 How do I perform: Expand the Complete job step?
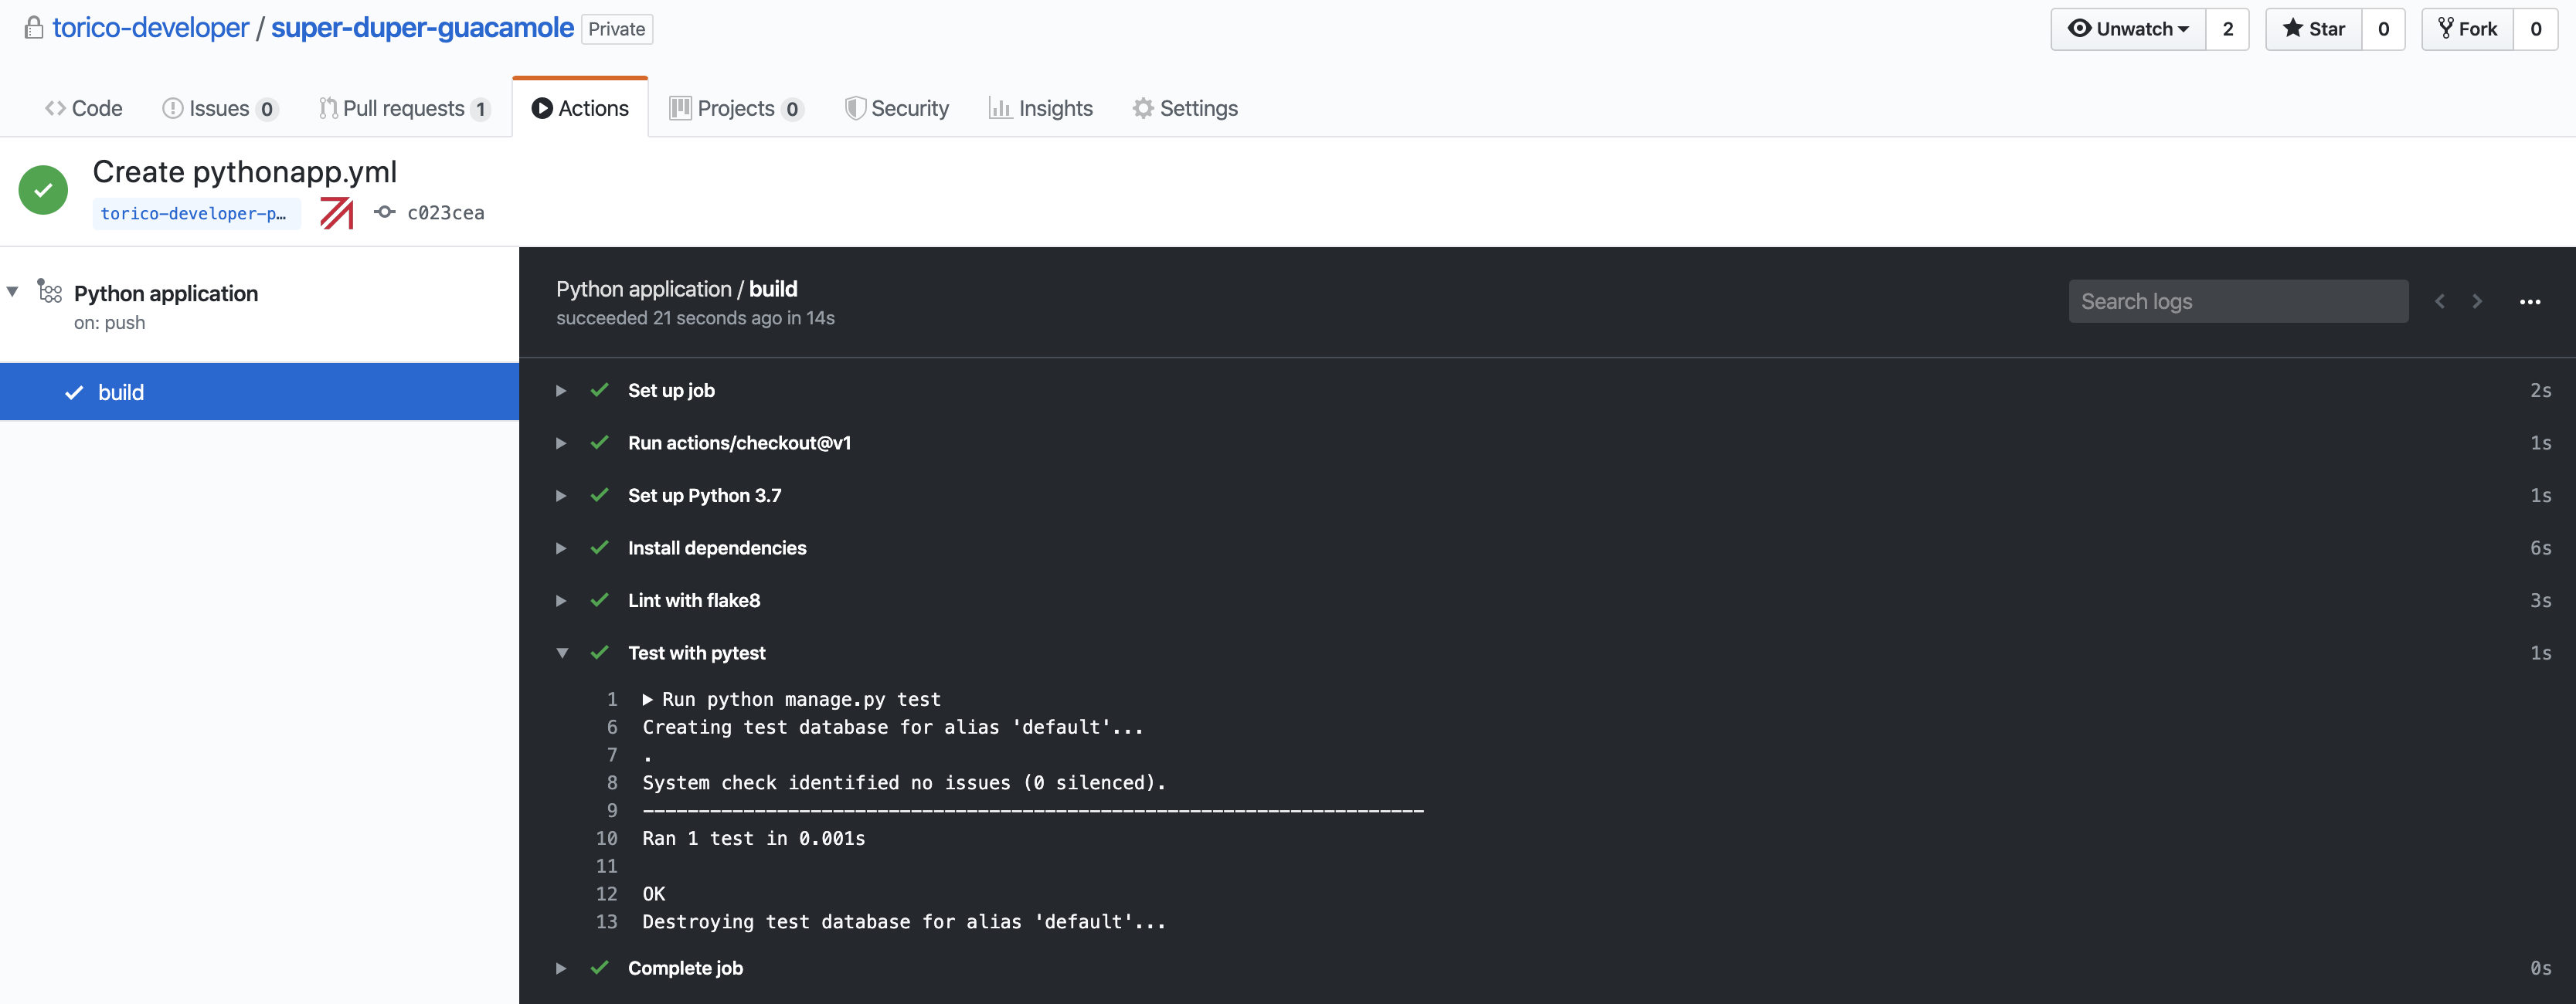[561, 968]
